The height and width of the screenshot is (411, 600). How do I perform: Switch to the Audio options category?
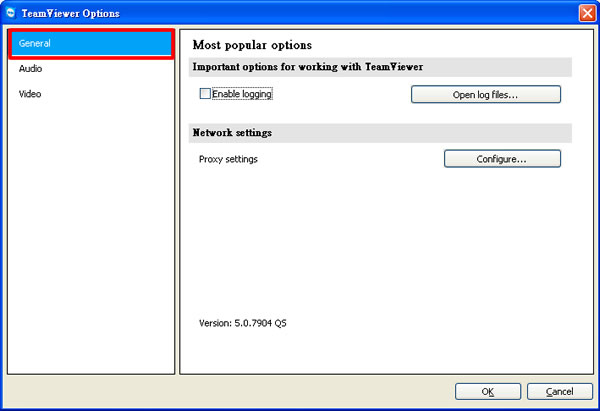(x=91, y=69)
